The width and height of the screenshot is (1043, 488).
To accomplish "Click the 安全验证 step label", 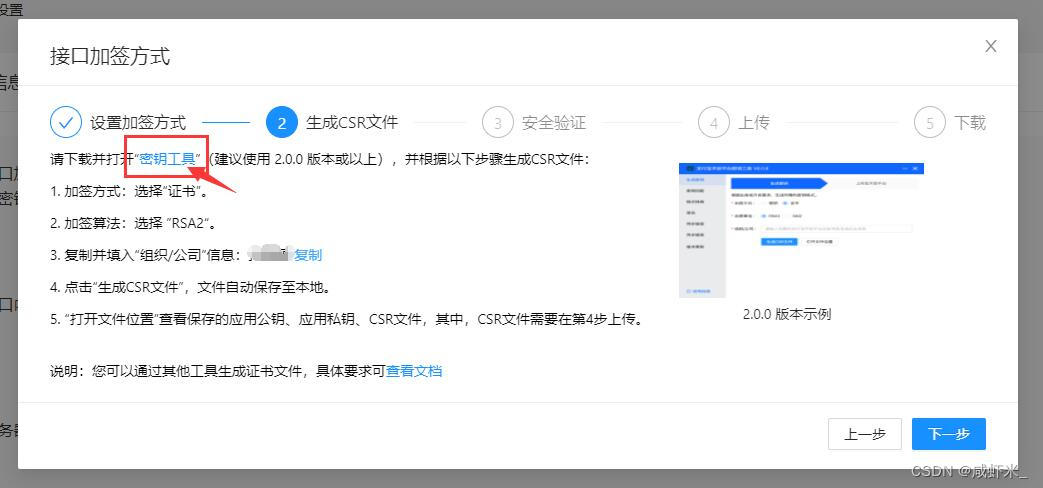I will [554, 123].
